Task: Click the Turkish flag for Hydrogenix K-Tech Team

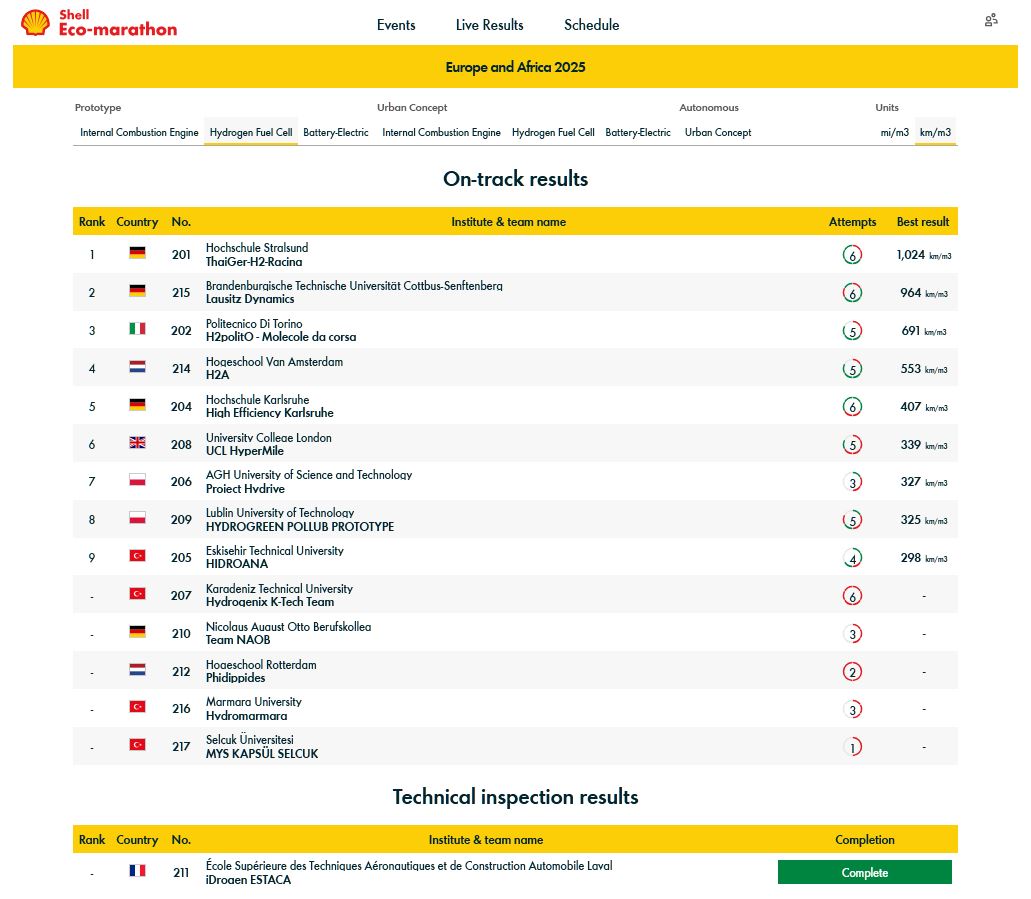Action: (x=137, y=595)
